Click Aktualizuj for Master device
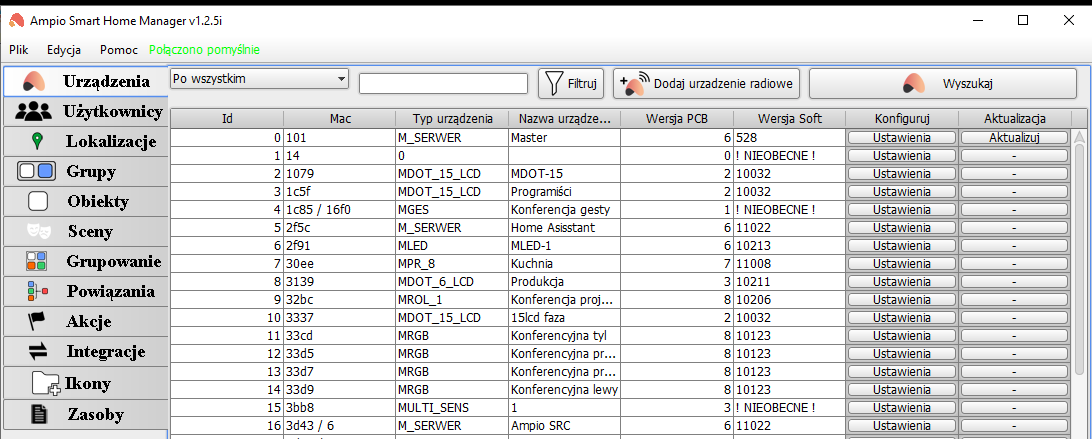Viewport: 1092px width, 439px height. click(1014, 138)
